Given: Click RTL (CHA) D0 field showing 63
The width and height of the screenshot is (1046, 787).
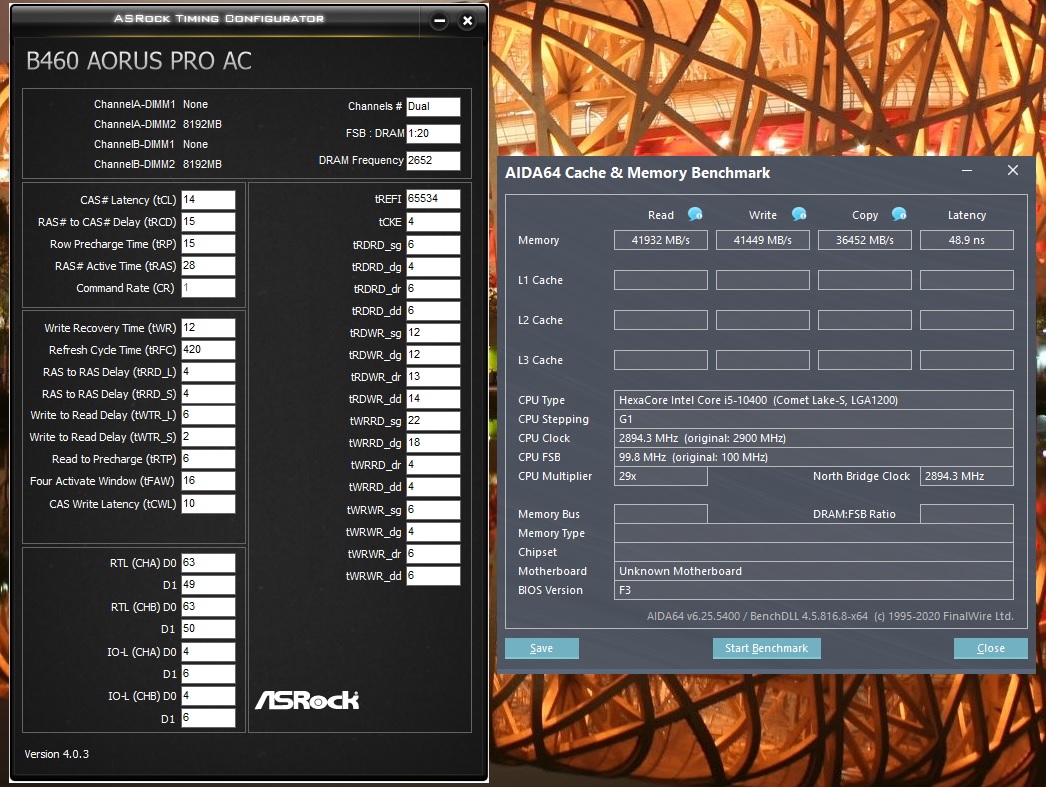Looking at the screenshot, I should pos(208,564).
